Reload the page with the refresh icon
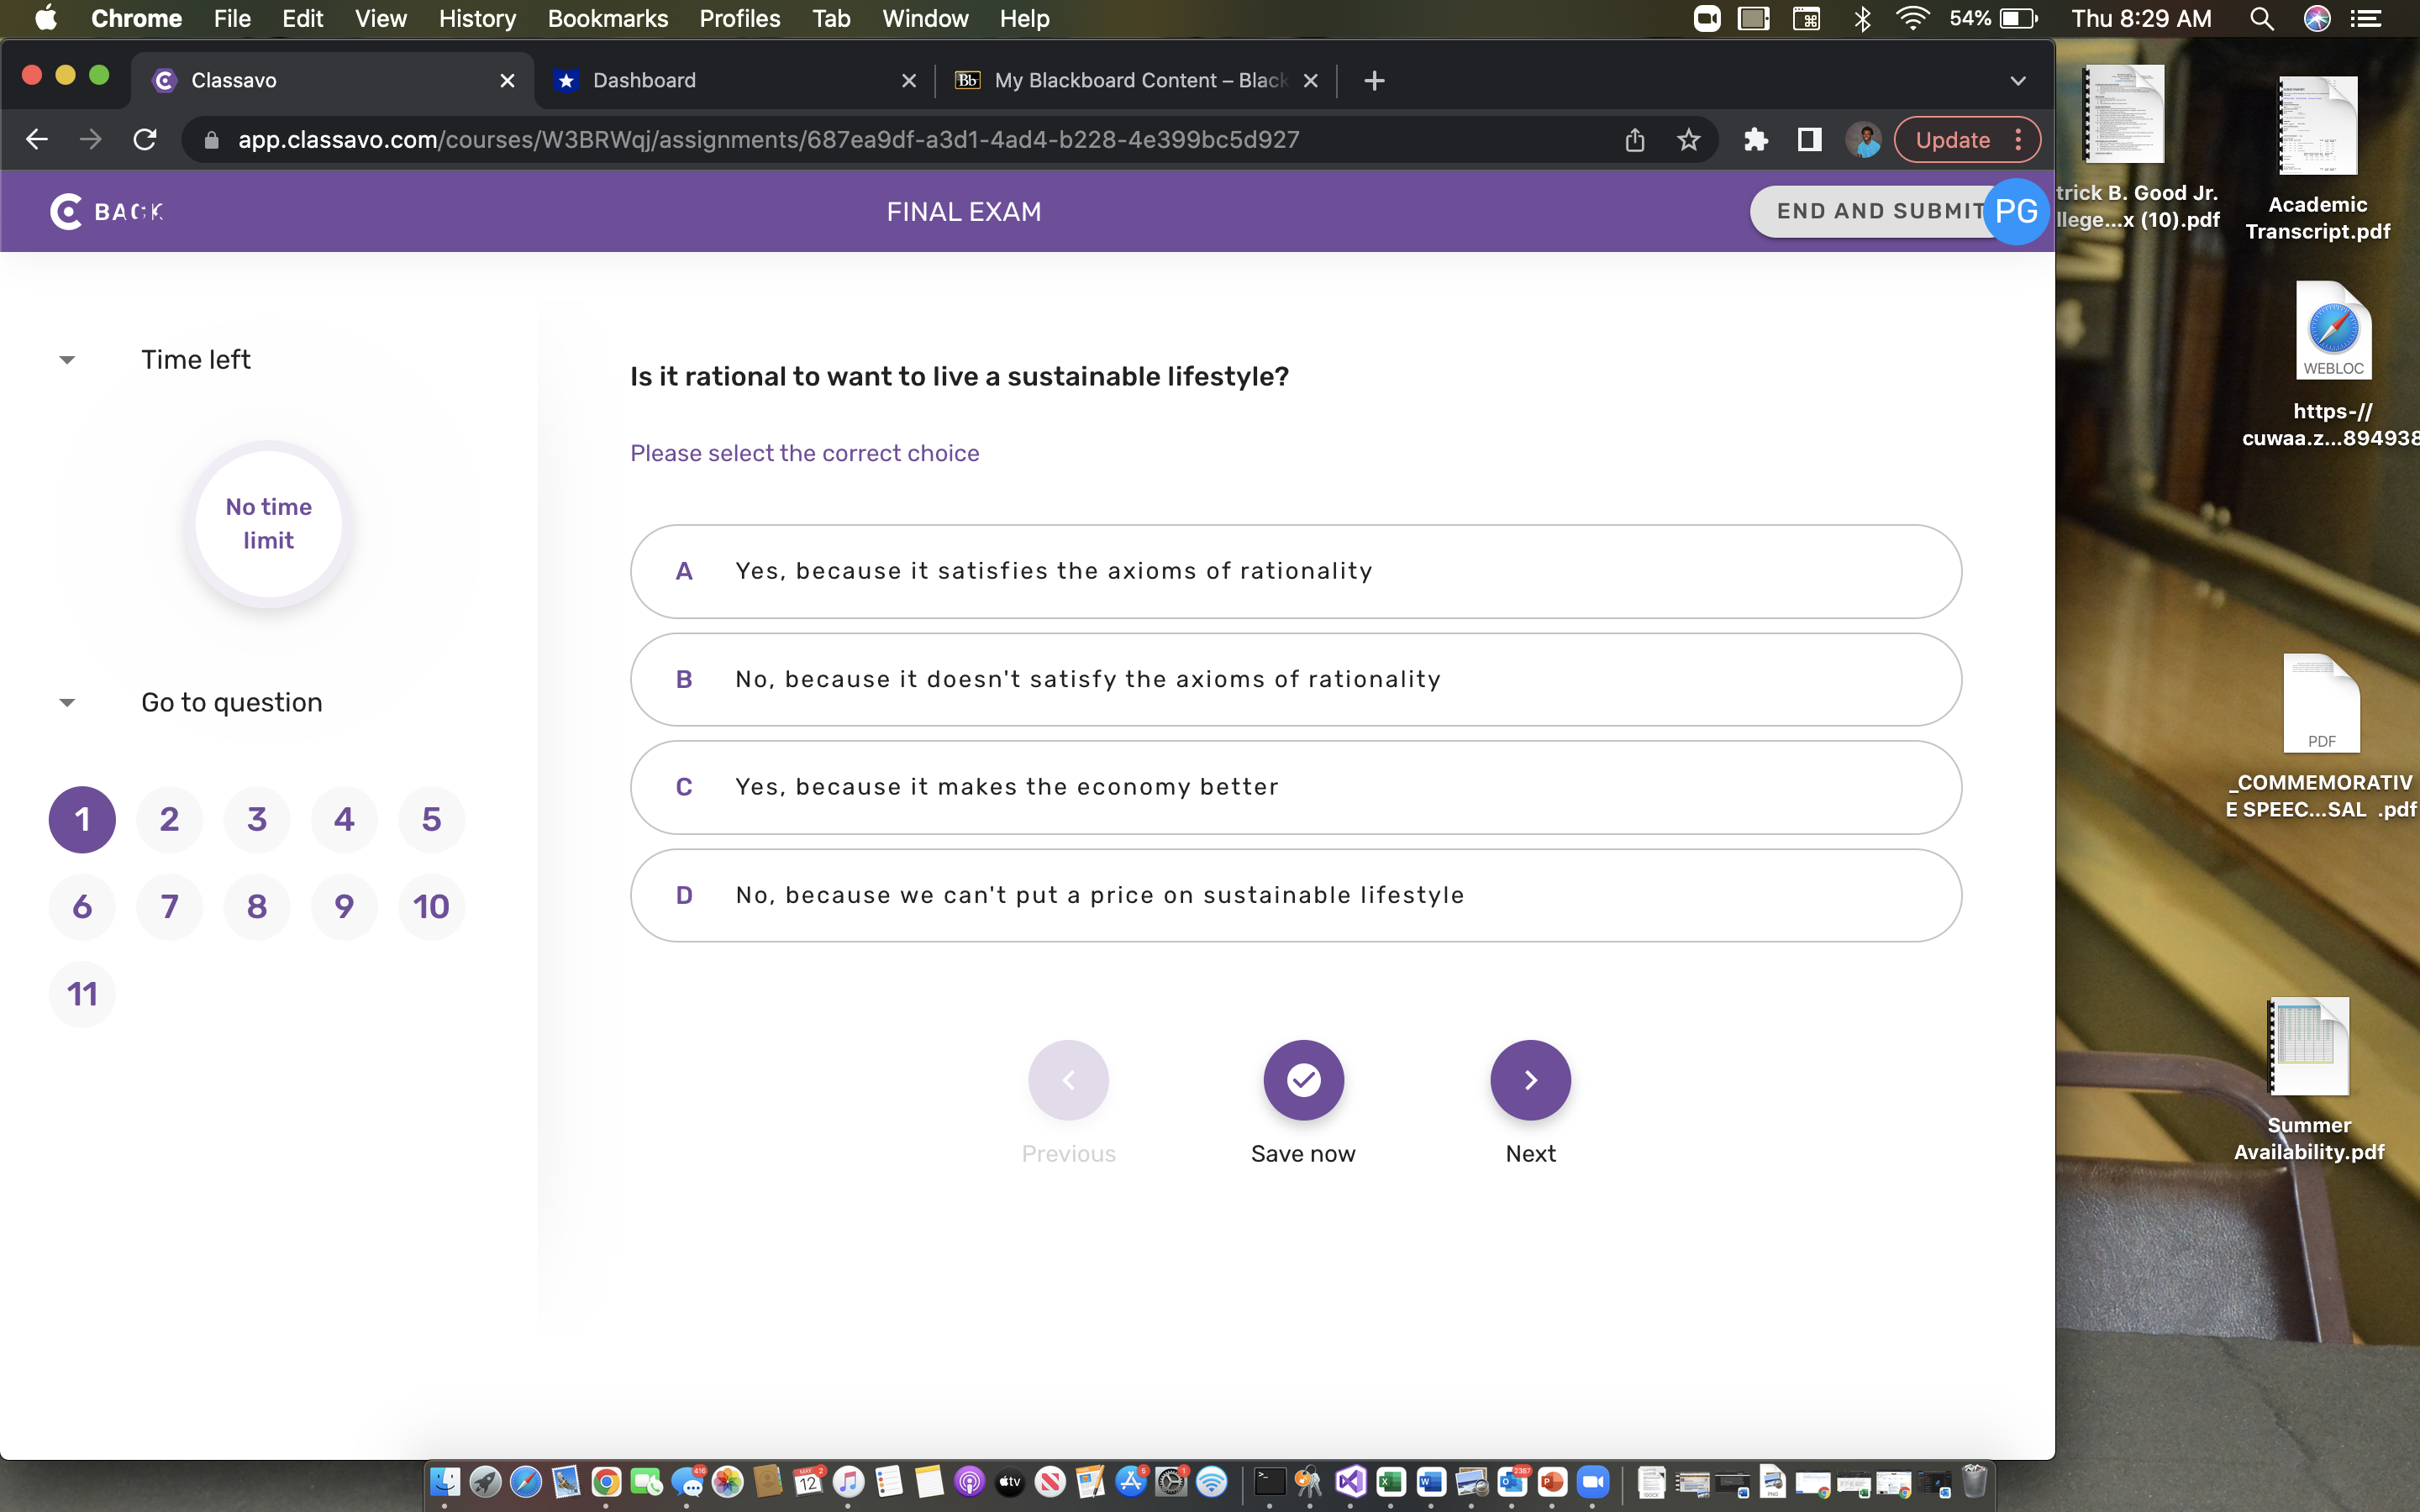 (144, 139)
